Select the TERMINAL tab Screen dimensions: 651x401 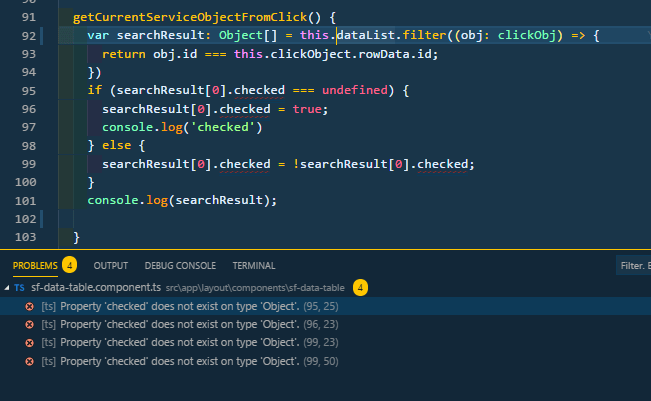254,265
